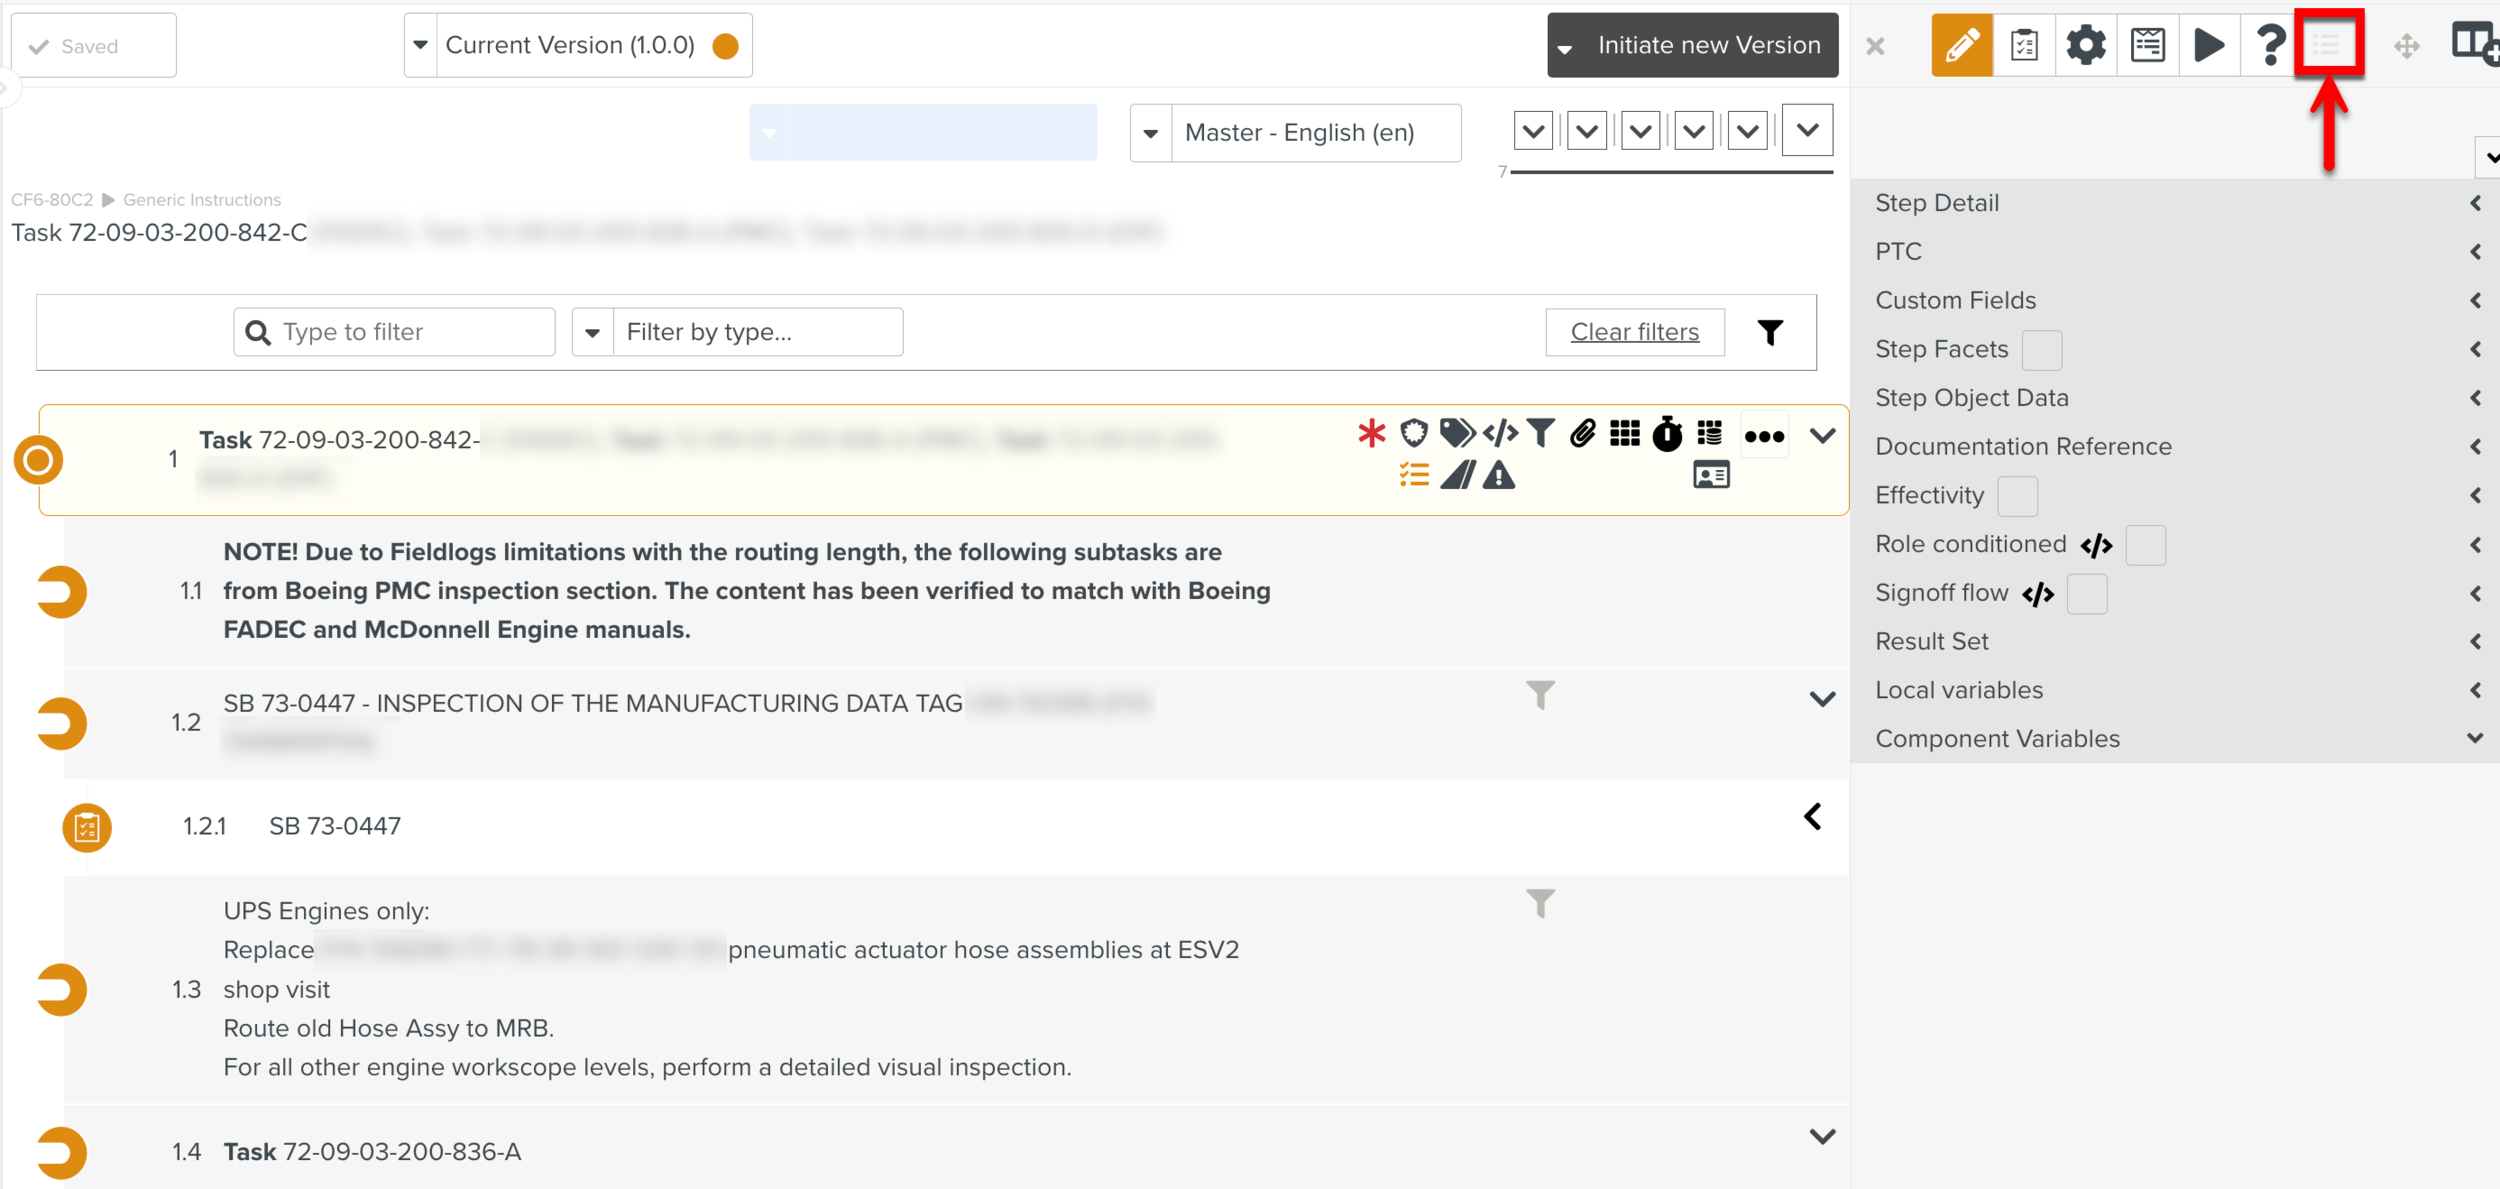Image resolution: width=2500 pixels, height=1189 pixels.
Task: Click the pencil edit mode icon
Action: click(1961, 45)
